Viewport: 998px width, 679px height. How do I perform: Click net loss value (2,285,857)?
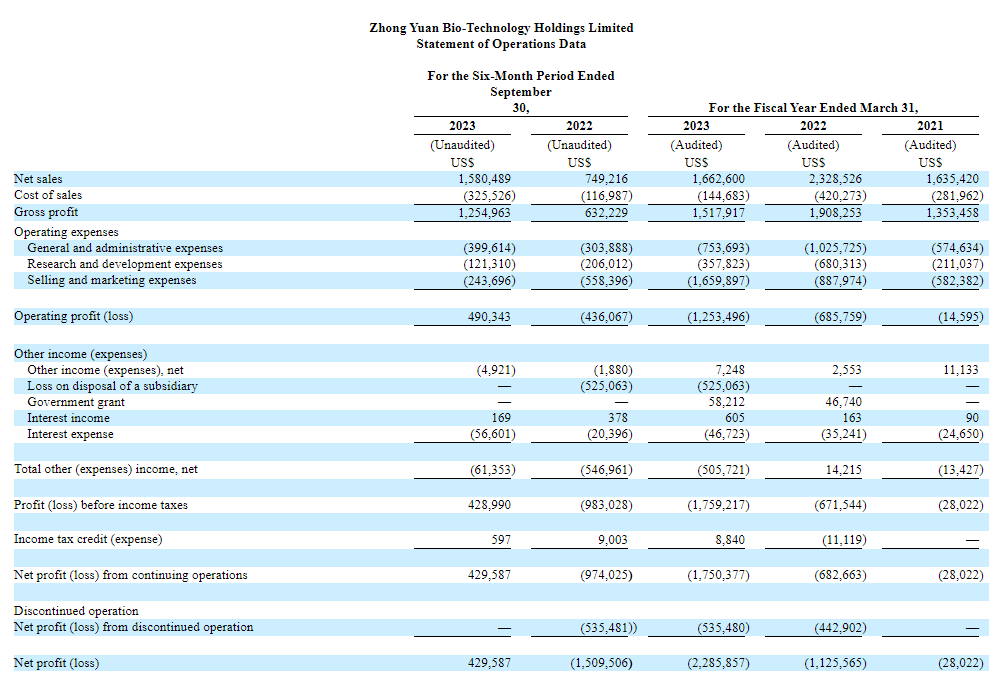tap(718, 662)
